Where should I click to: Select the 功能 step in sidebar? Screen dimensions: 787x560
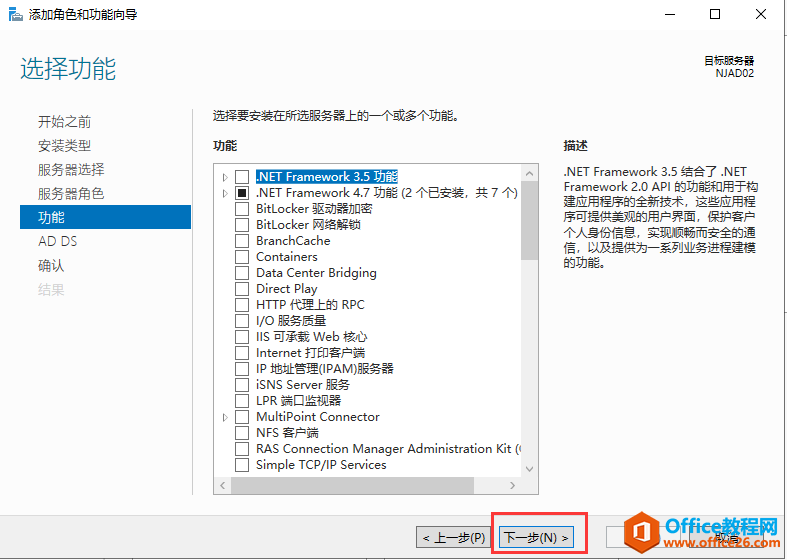(x=105, y=217)
